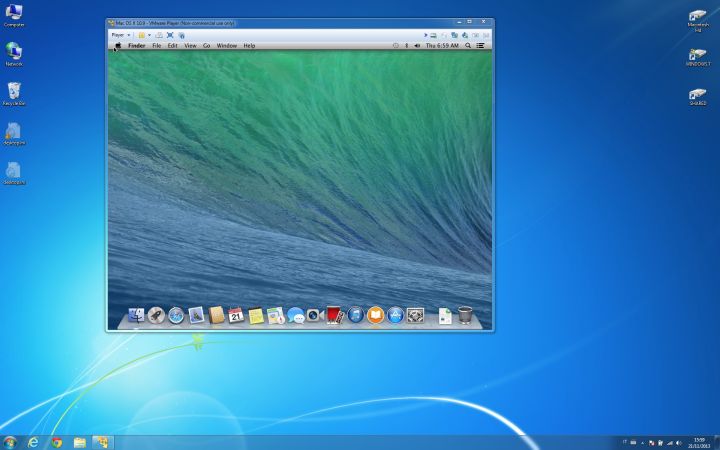This screenshot has width=720, height=450.
Task: Enter VMware full screen mode icon
Action: [x=170, y=35]
